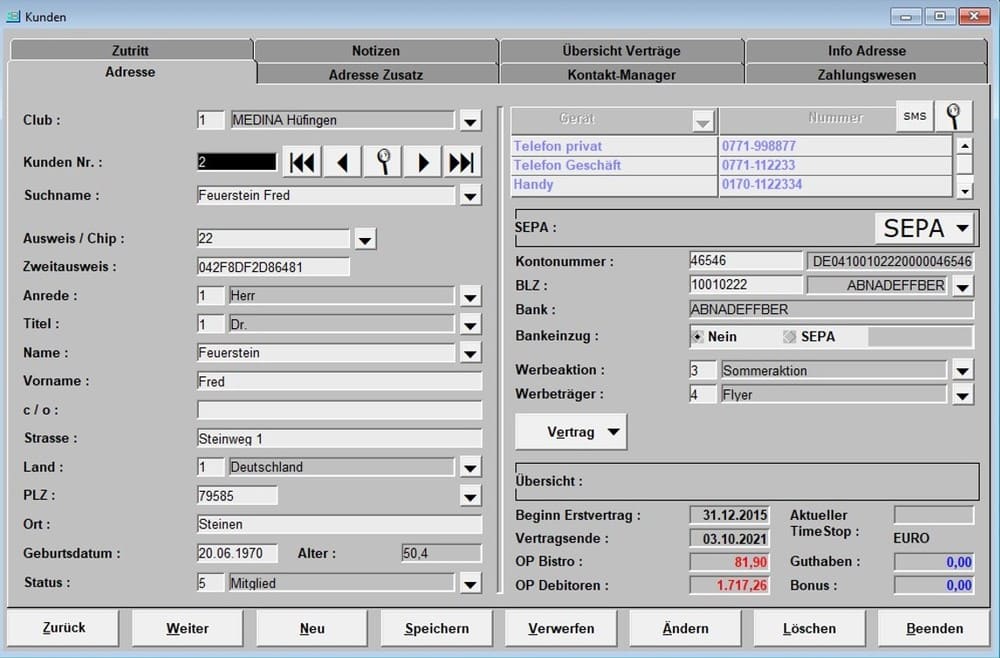Screen dimensions: 1000x658
Task: Jump to the first customer record
Action: pyautogui.click(x=302, y=163)
